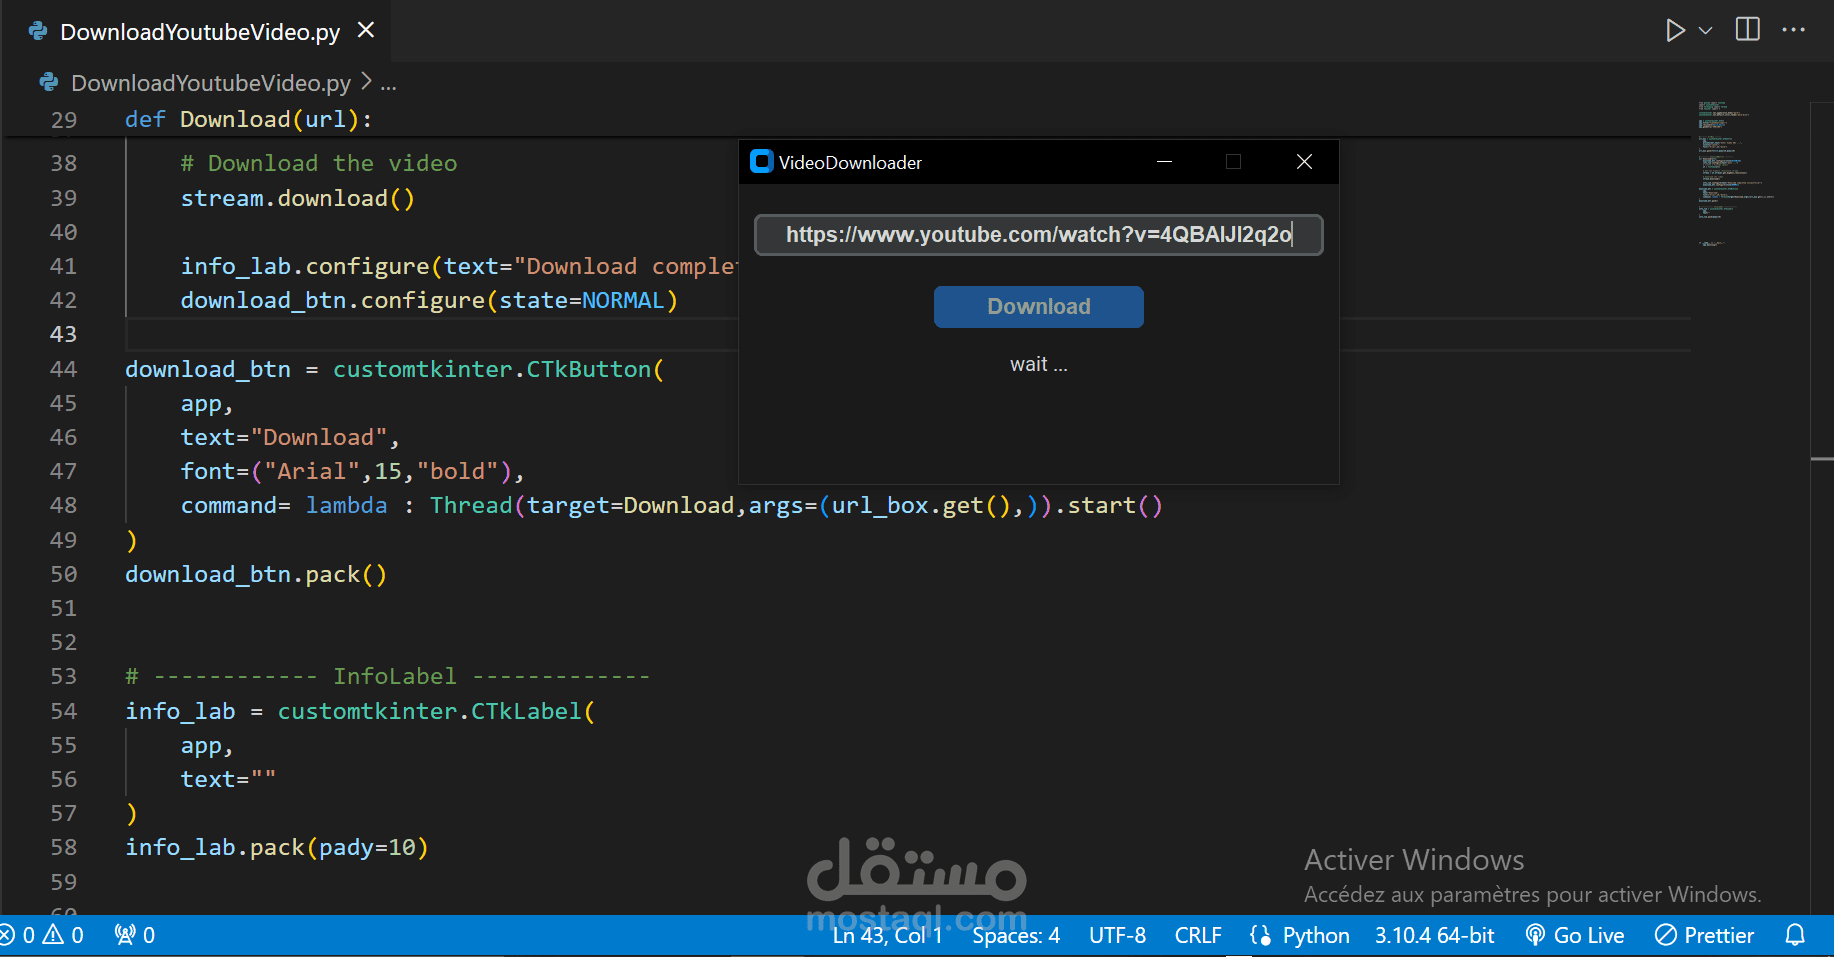1834x957 pixels.
Task: Focus the YouTube URL input field
Action: pos(1038,235)
